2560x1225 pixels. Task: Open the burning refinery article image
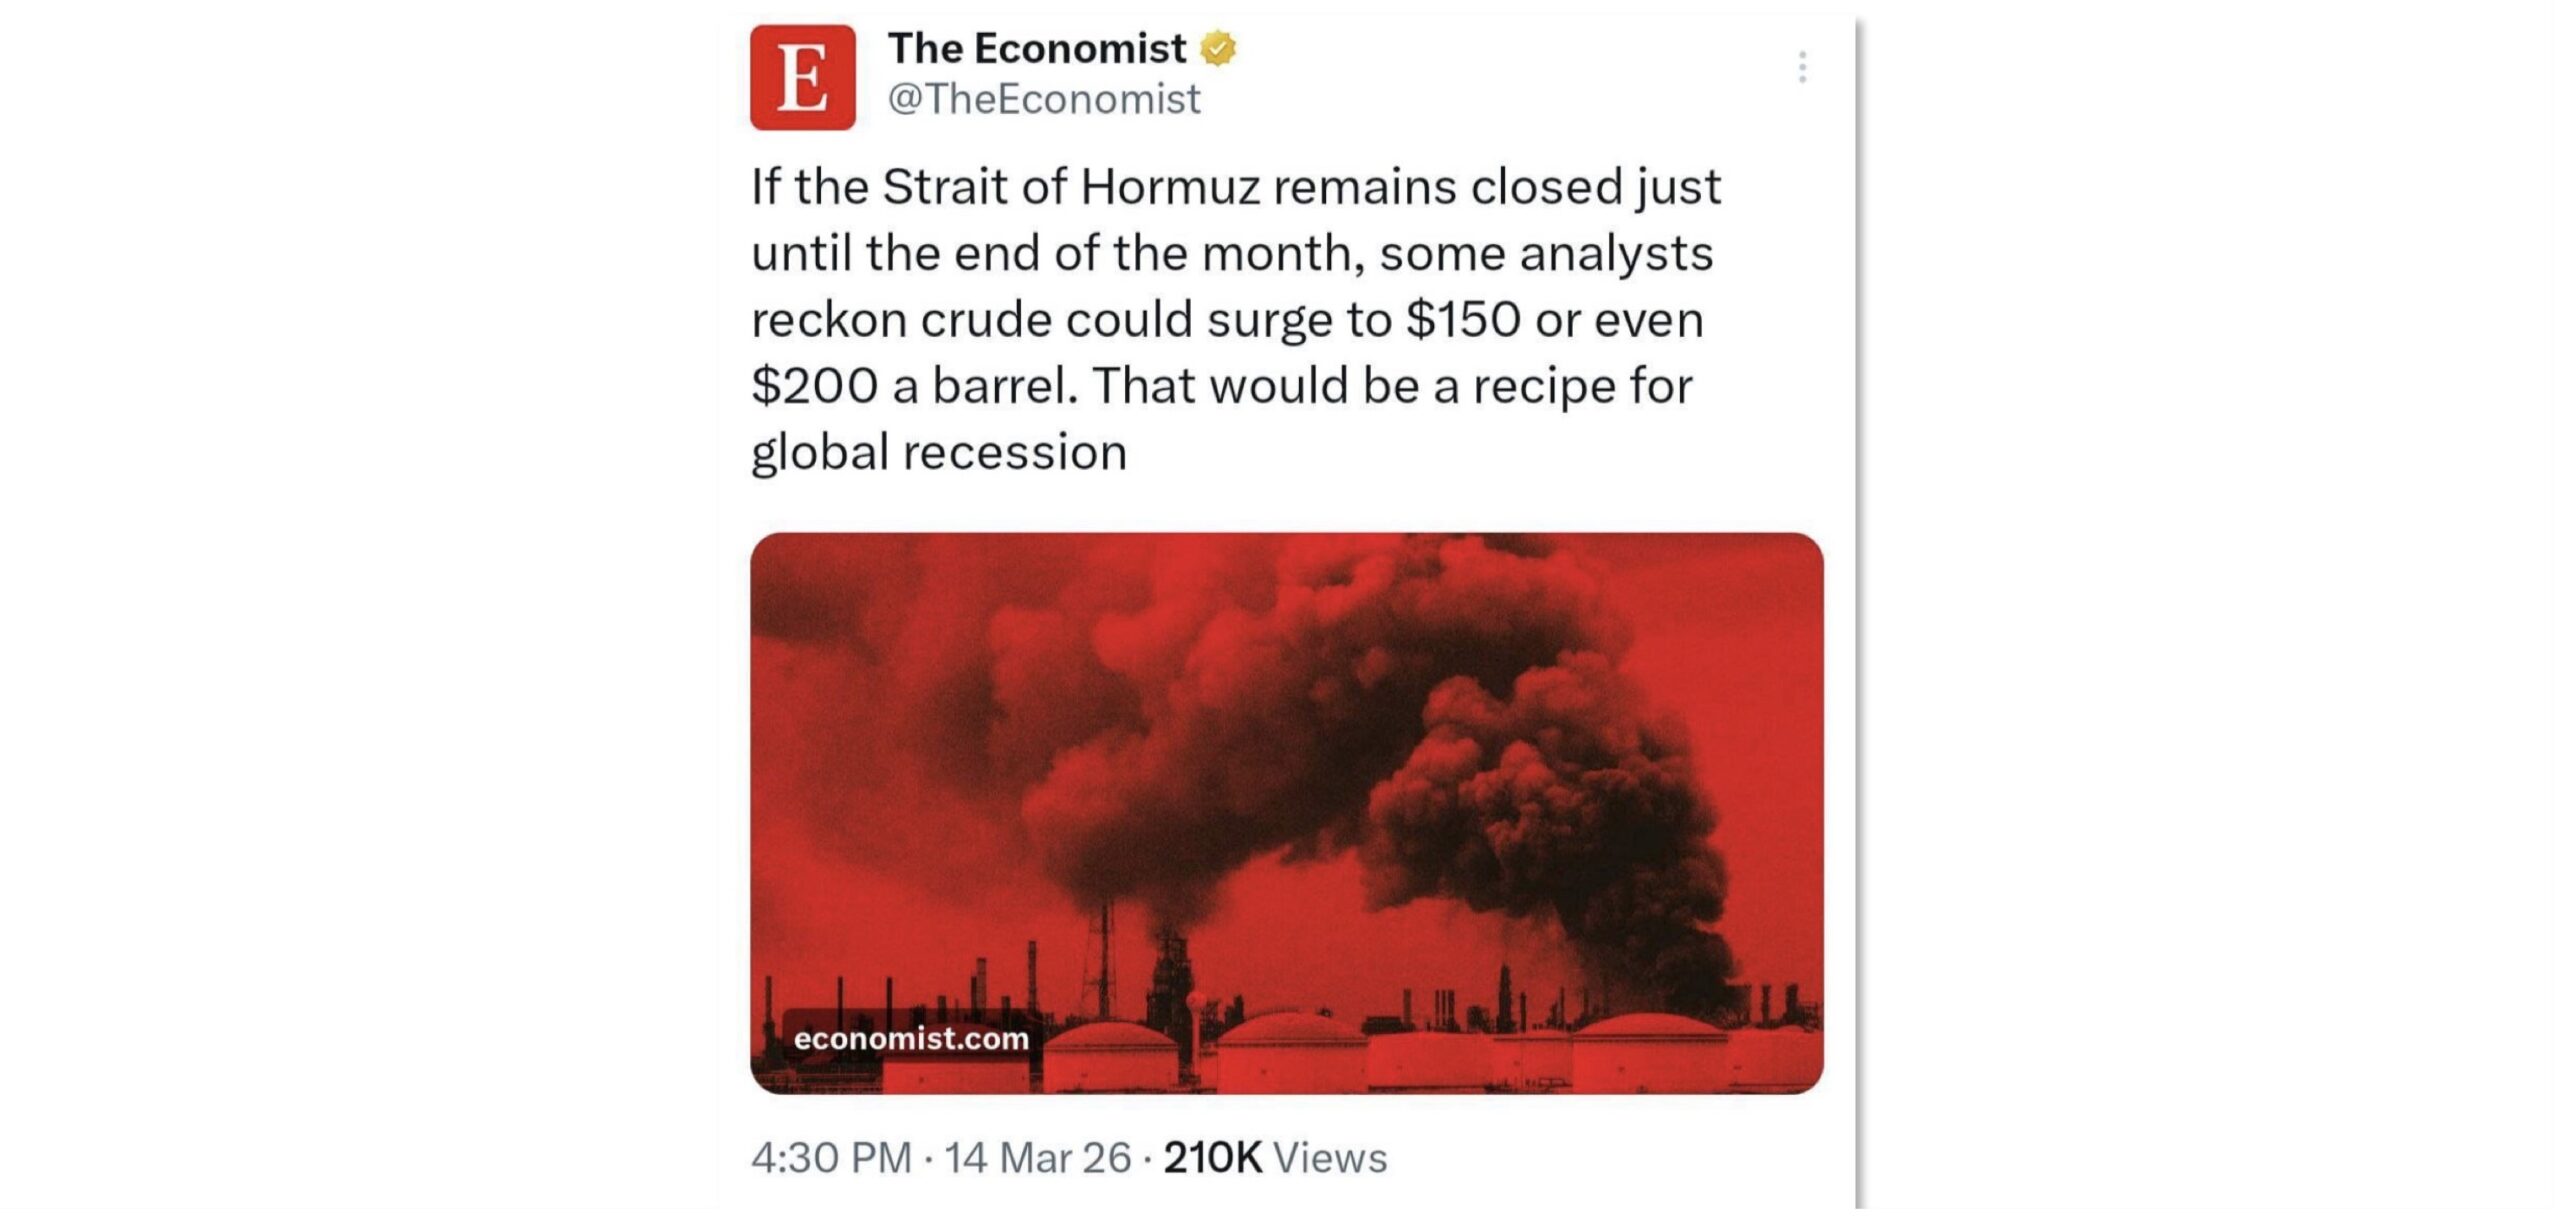pyautogui.click(x=1286, y=760)
